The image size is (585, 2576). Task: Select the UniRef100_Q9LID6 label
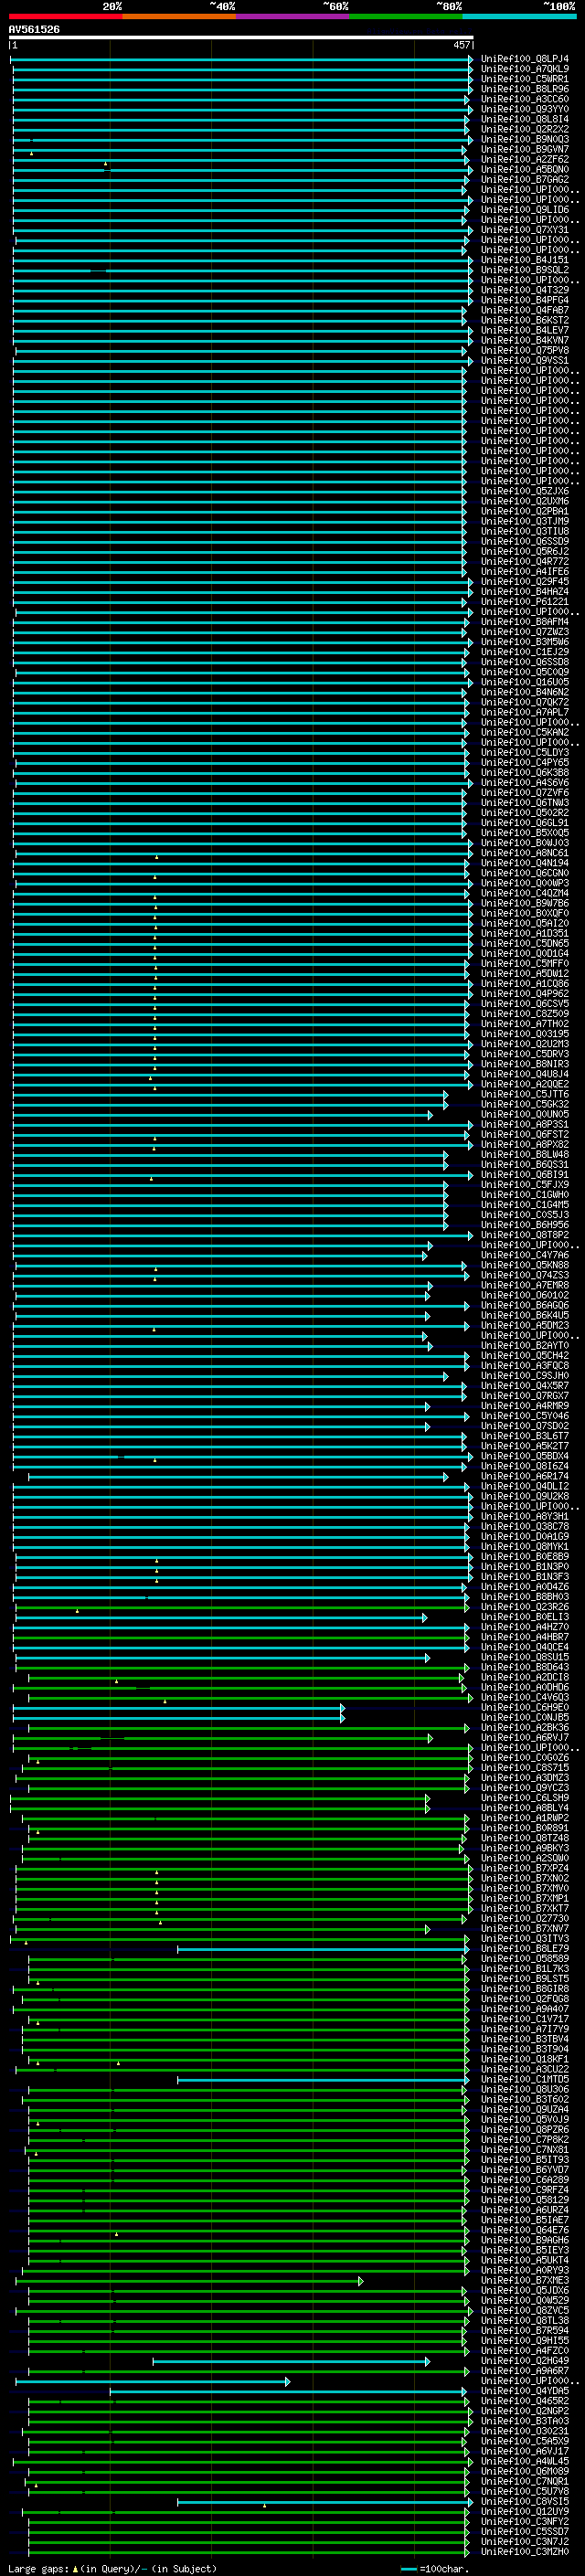click(525, 210)
